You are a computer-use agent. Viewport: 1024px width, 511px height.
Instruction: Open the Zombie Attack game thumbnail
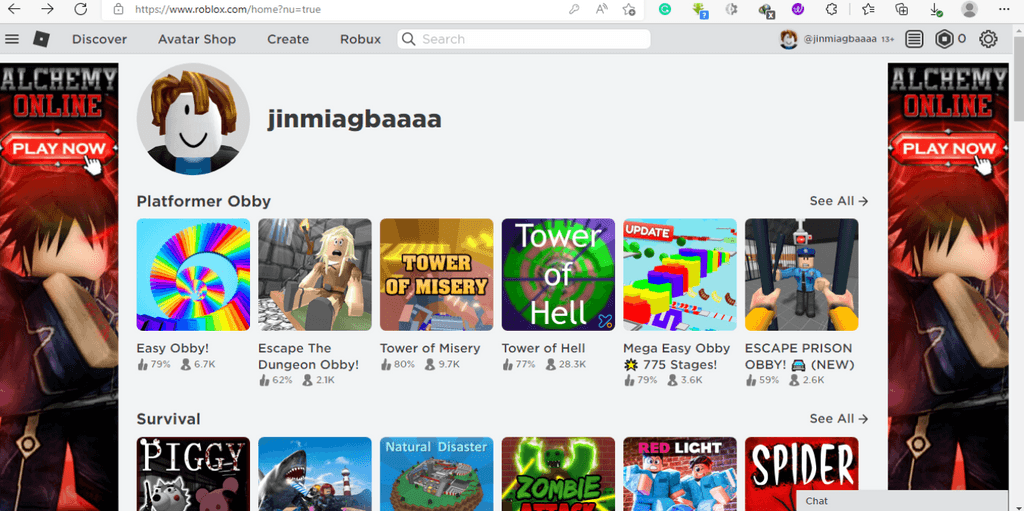click(558, 474)
